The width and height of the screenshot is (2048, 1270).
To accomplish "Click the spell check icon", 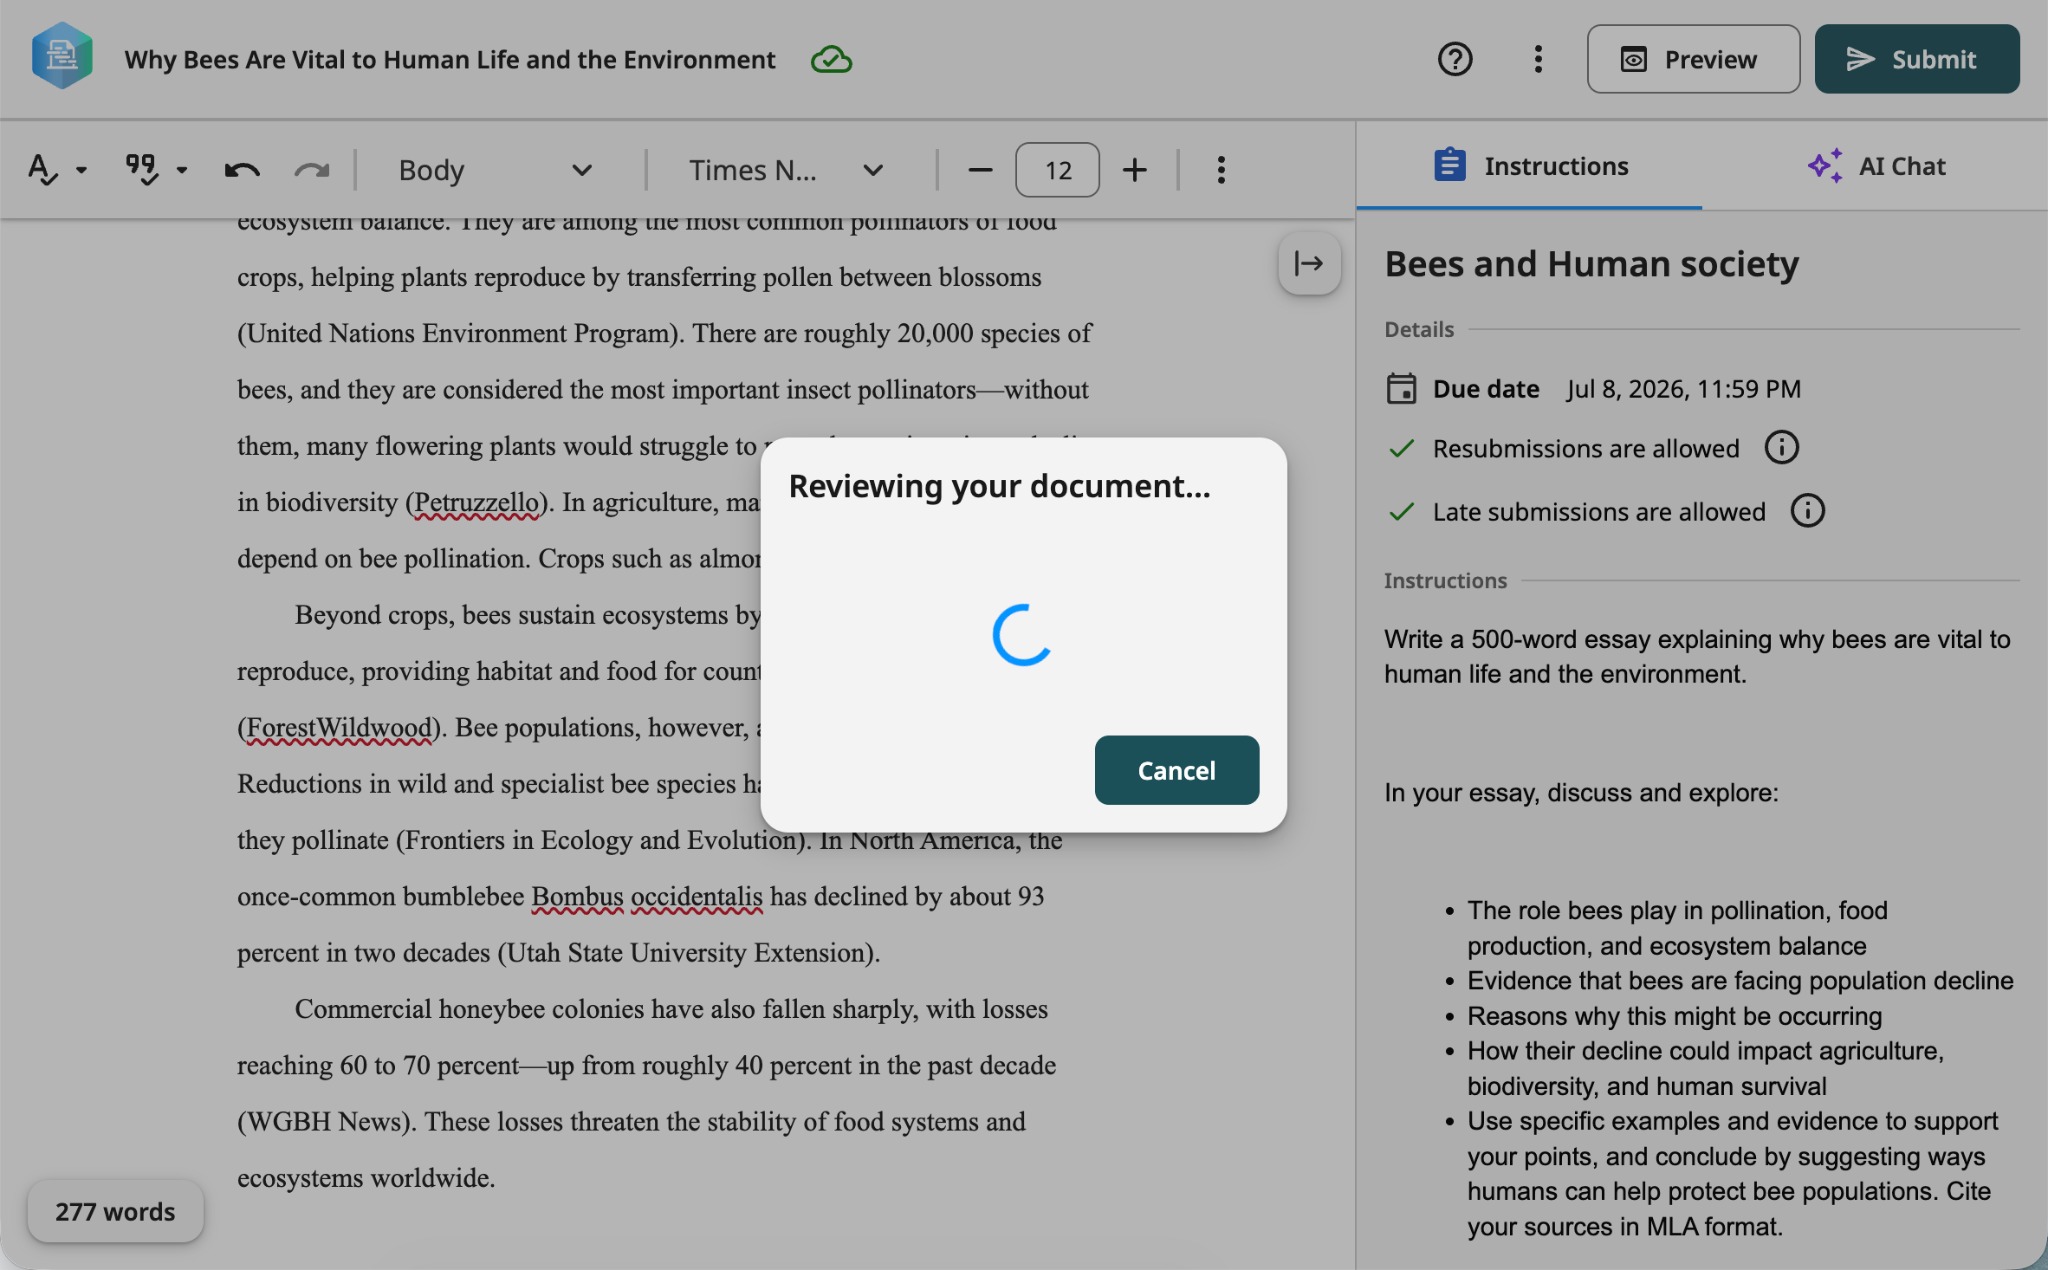I will pos(42,169).
